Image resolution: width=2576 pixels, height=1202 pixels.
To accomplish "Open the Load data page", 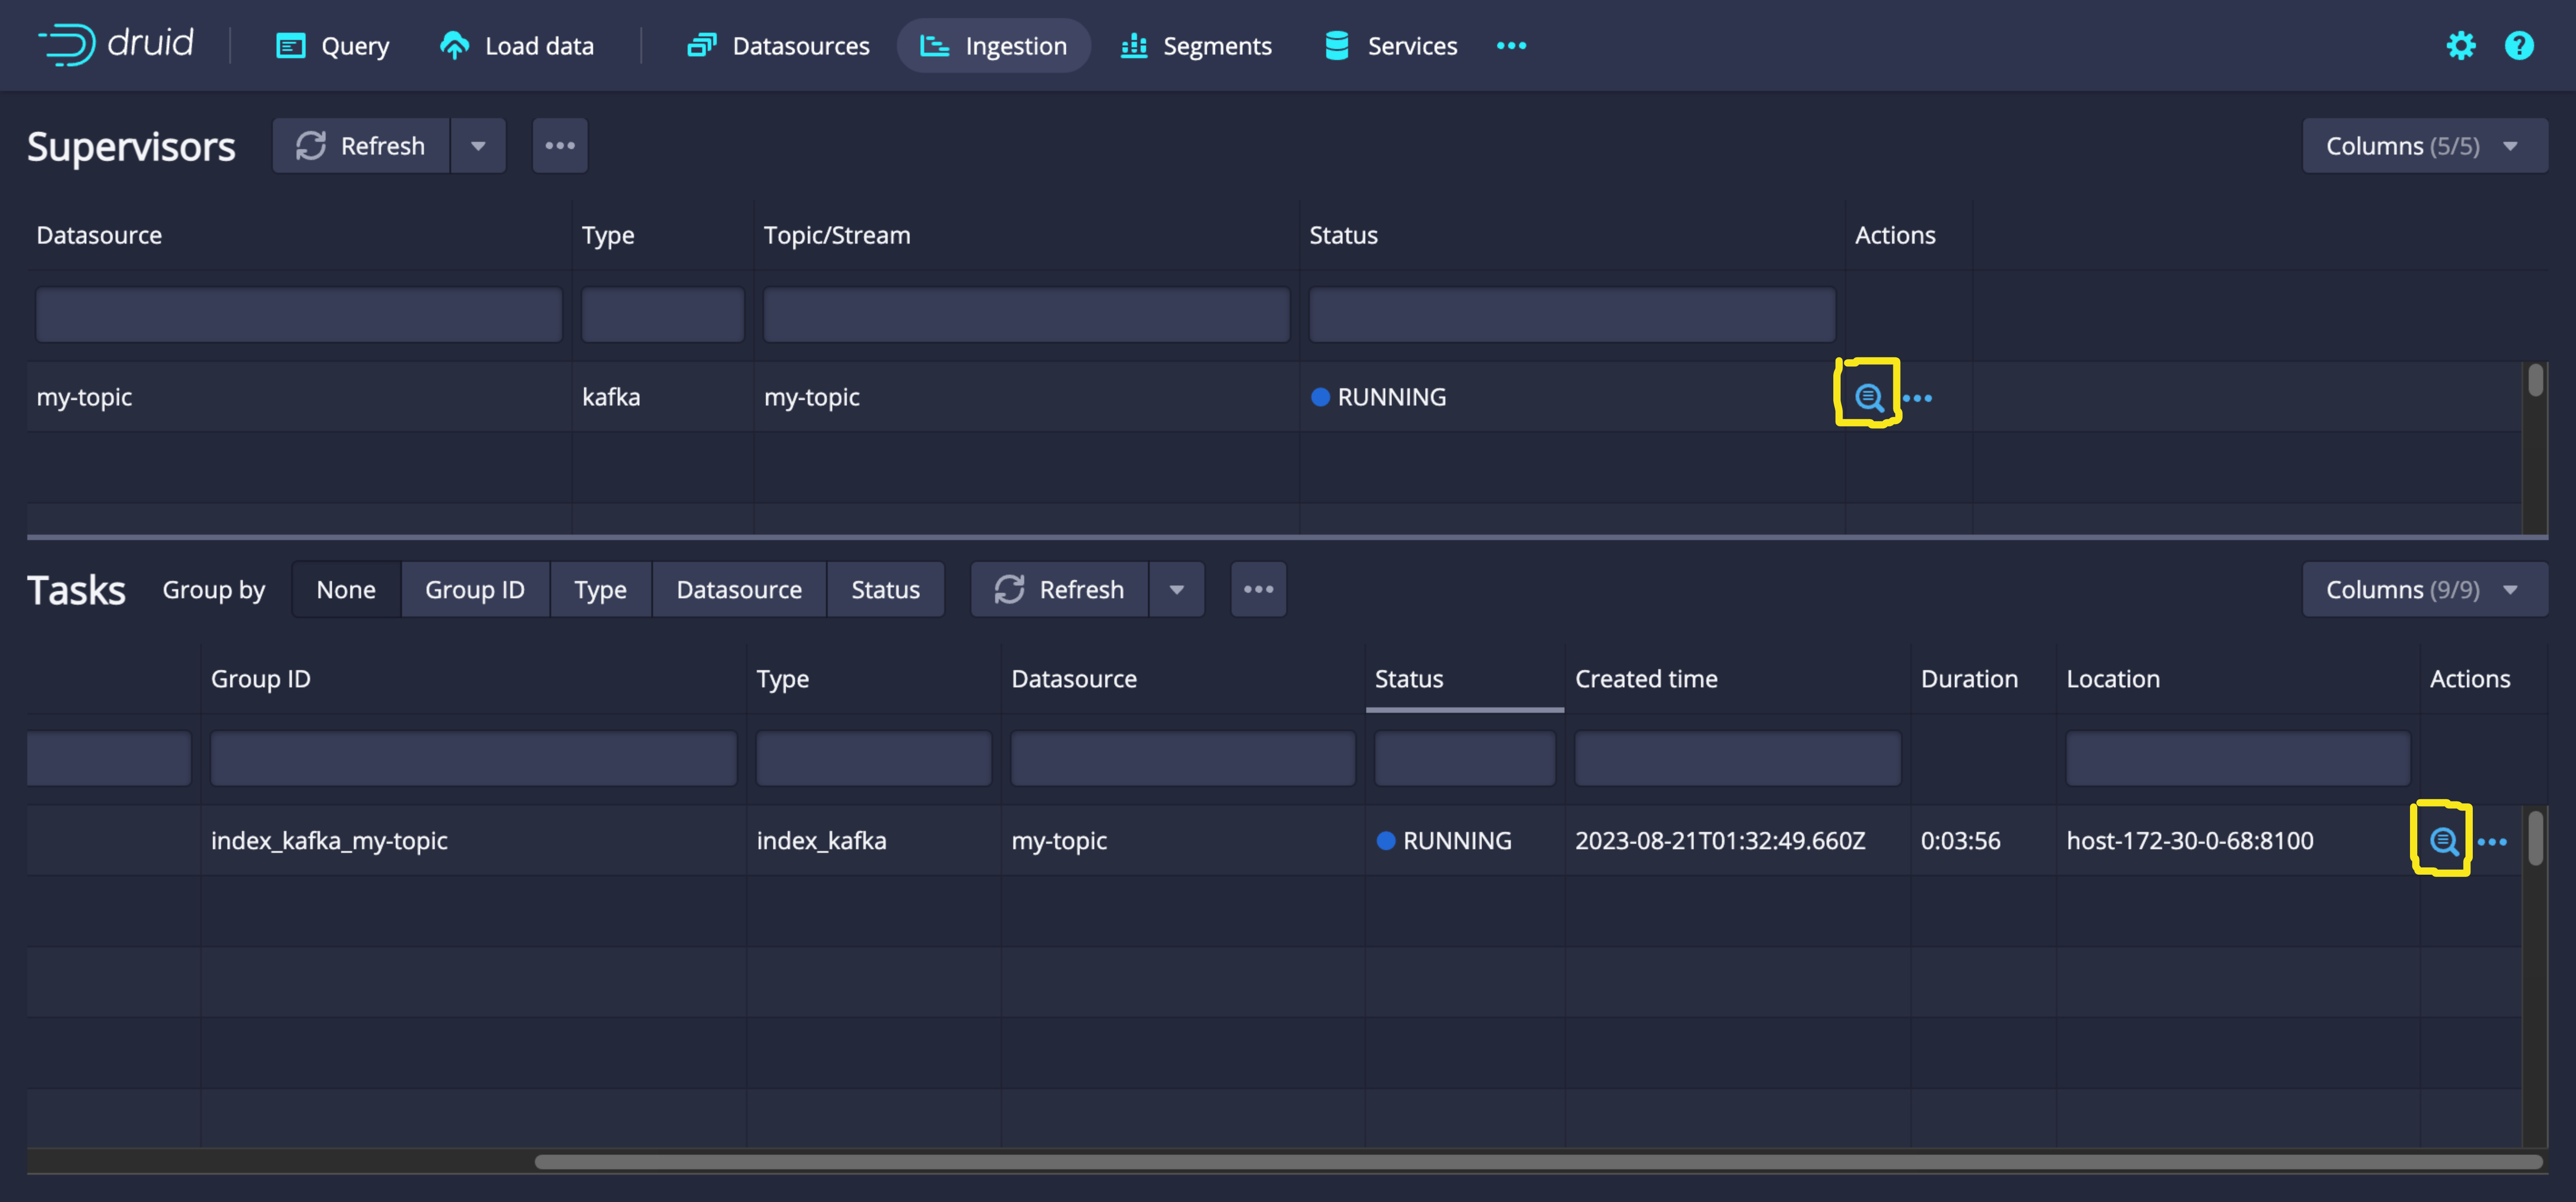I will (x=517, y=46).
